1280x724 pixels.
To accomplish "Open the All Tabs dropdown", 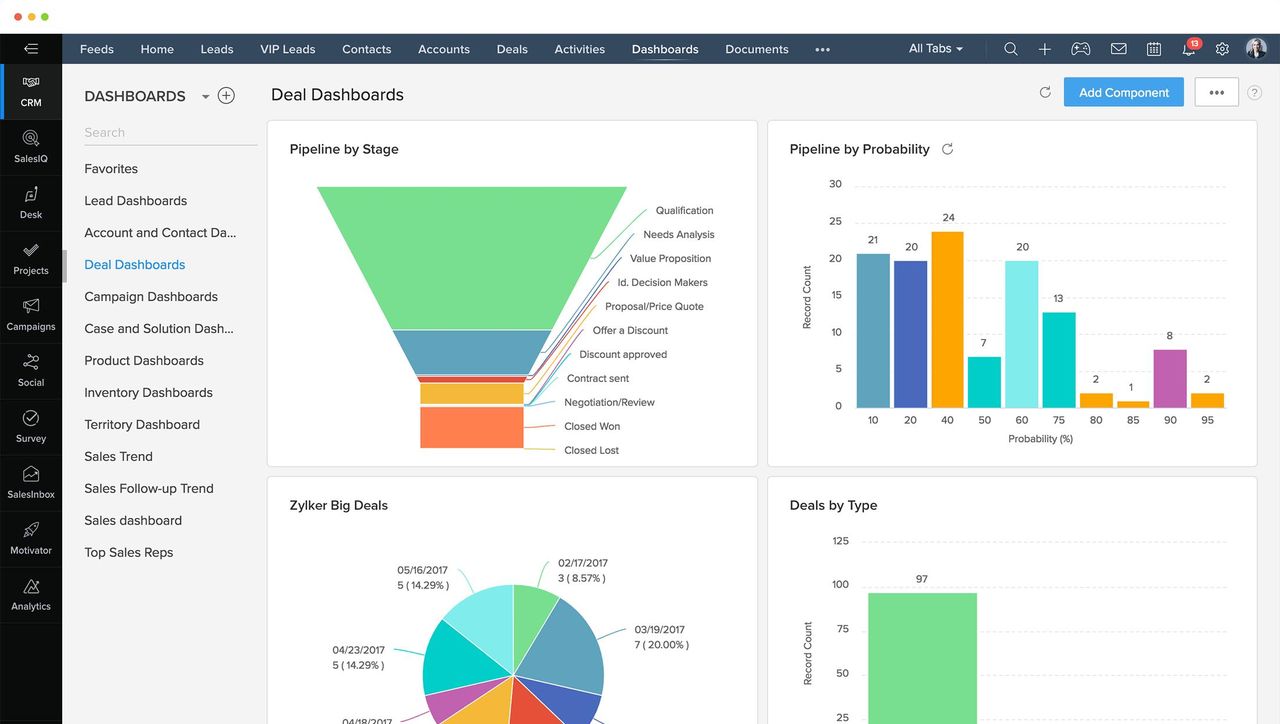I will (936, 48).
